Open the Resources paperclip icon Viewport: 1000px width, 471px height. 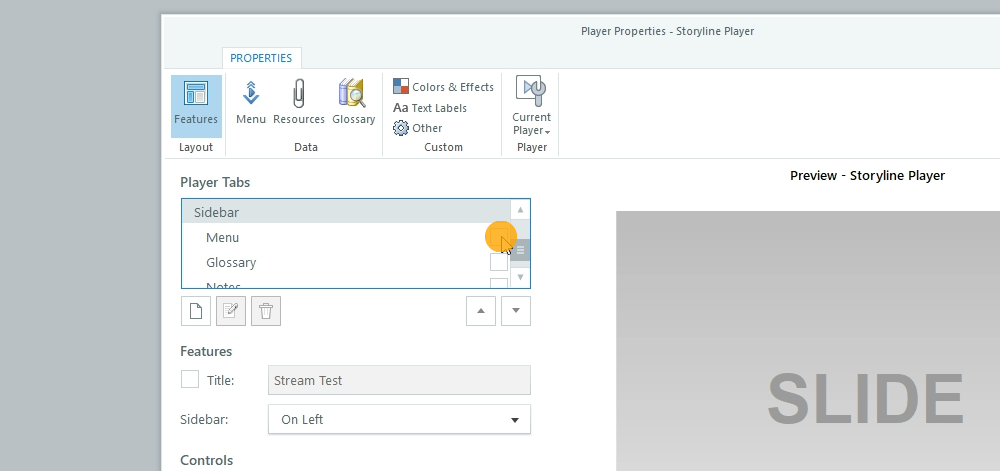[x=299, y=104]
